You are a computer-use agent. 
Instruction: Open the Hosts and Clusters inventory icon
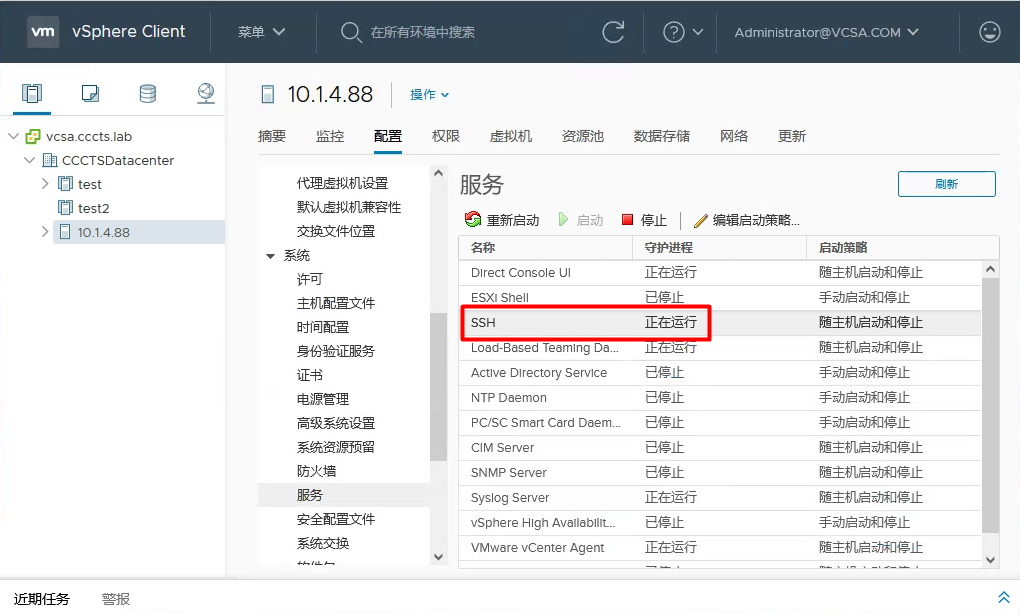pyautogui.click(x=31, y=92)
